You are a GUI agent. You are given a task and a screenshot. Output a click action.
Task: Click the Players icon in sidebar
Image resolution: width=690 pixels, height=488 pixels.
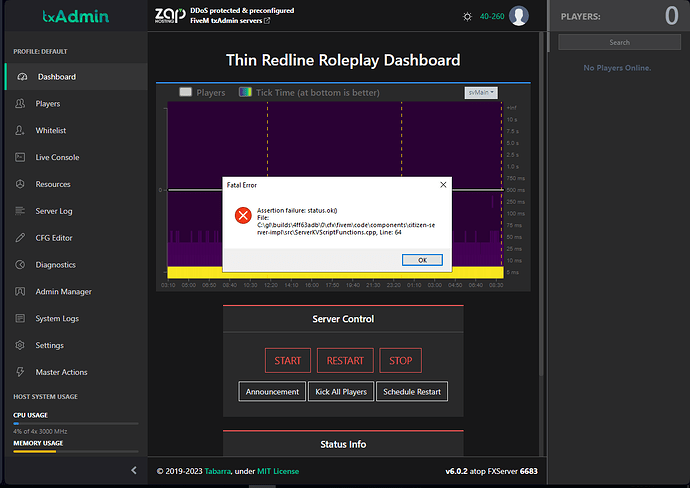pos(21,104)
